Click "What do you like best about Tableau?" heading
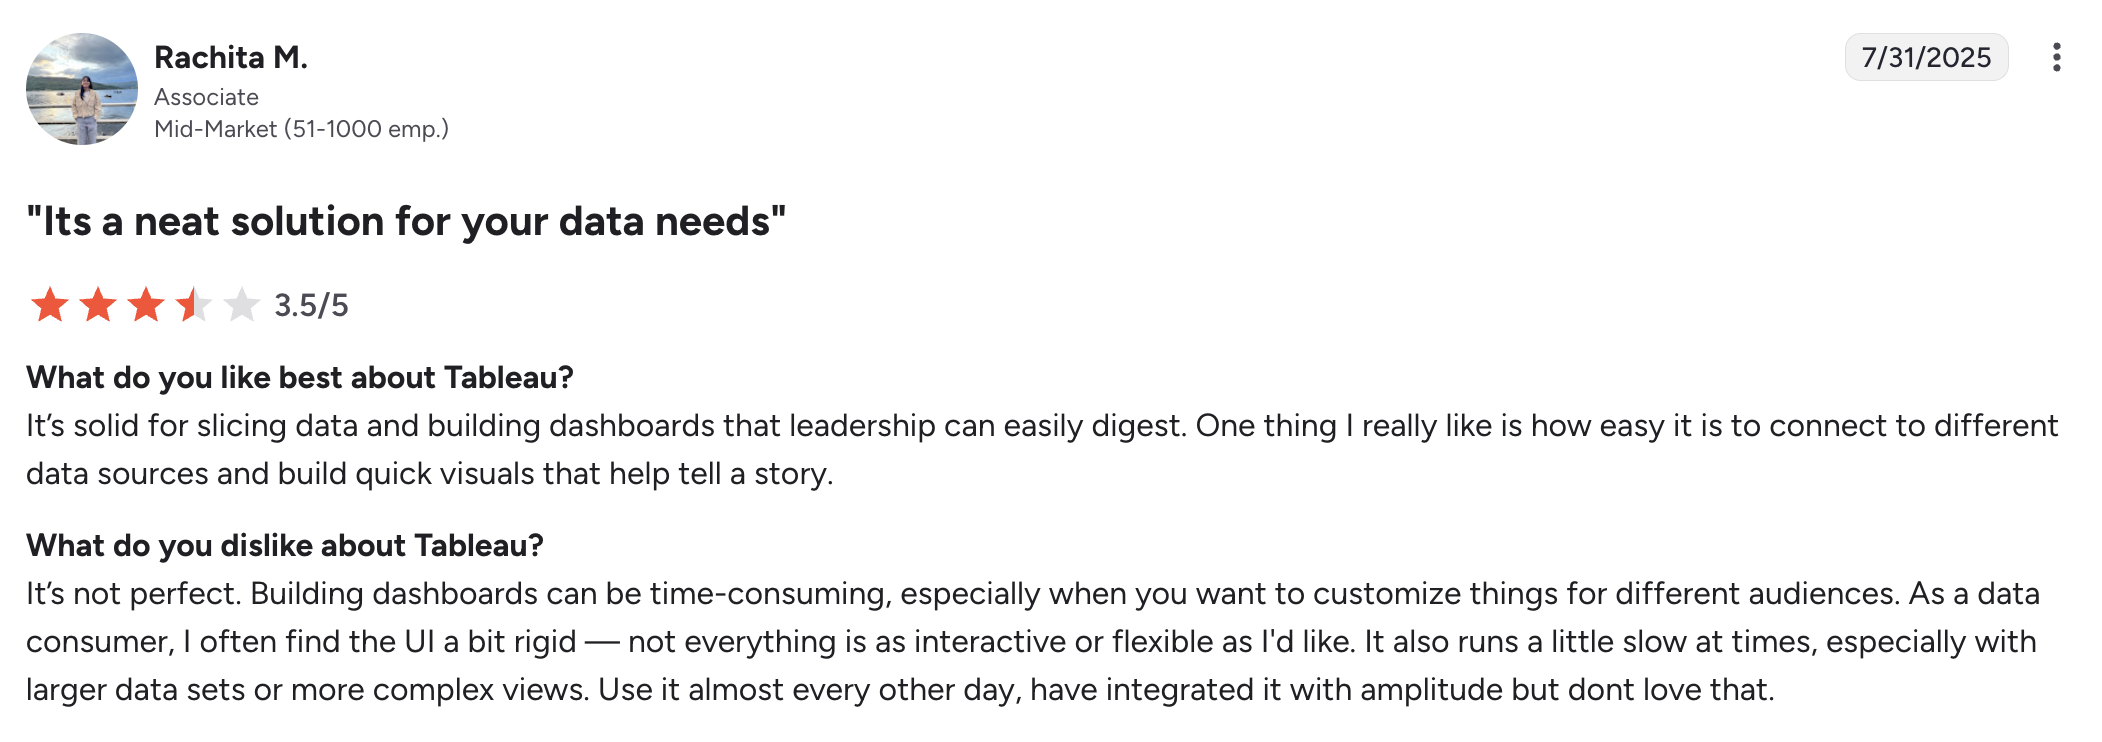 [x=300, y=377]
